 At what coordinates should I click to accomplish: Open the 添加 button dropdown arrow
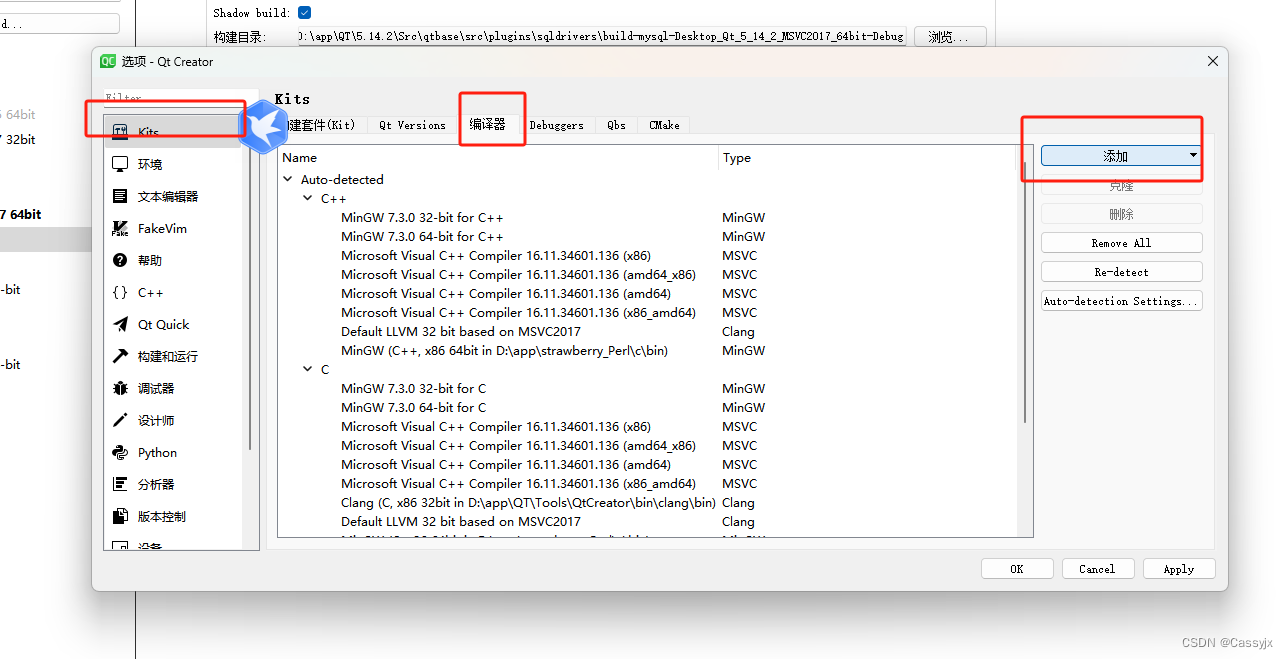[1193, 155]
